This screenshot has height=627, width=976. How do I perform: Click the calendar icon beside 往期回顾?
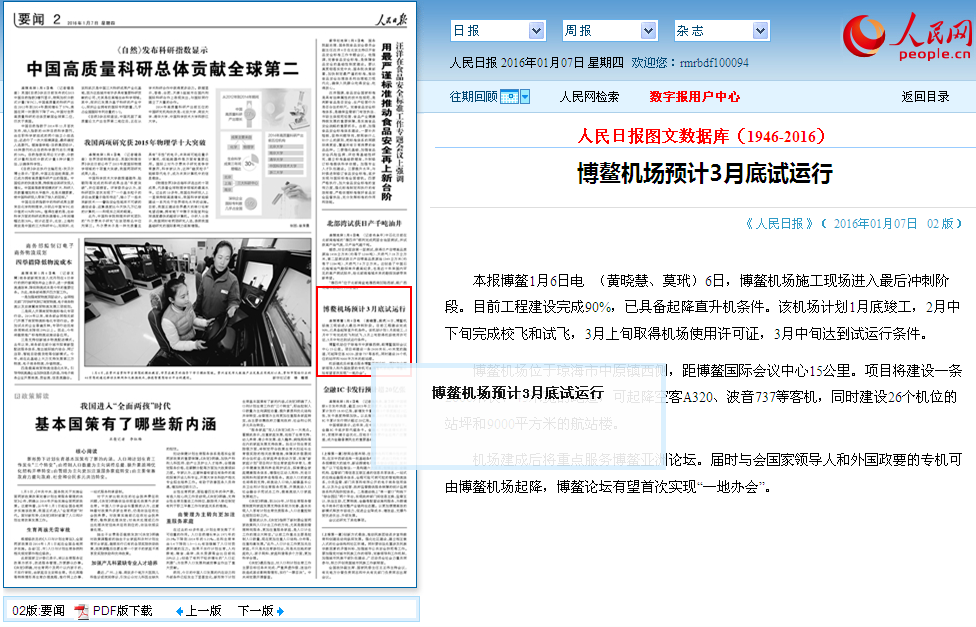pos(509,97)
